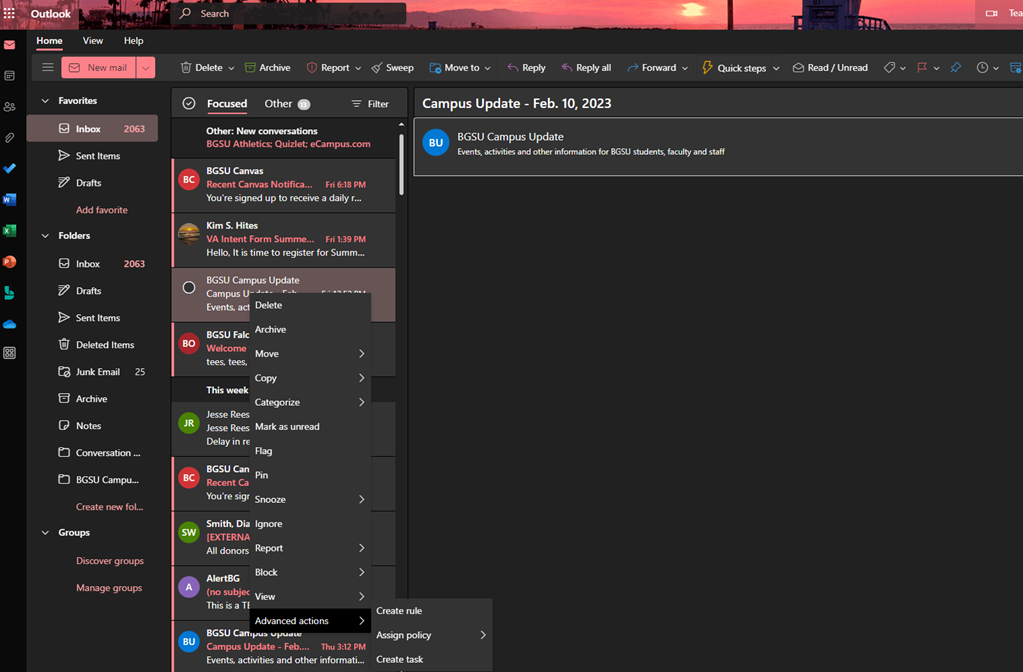Click the pin icon in toolbar
Viewport: 1023px width, 672px height.
pos(956,68)
